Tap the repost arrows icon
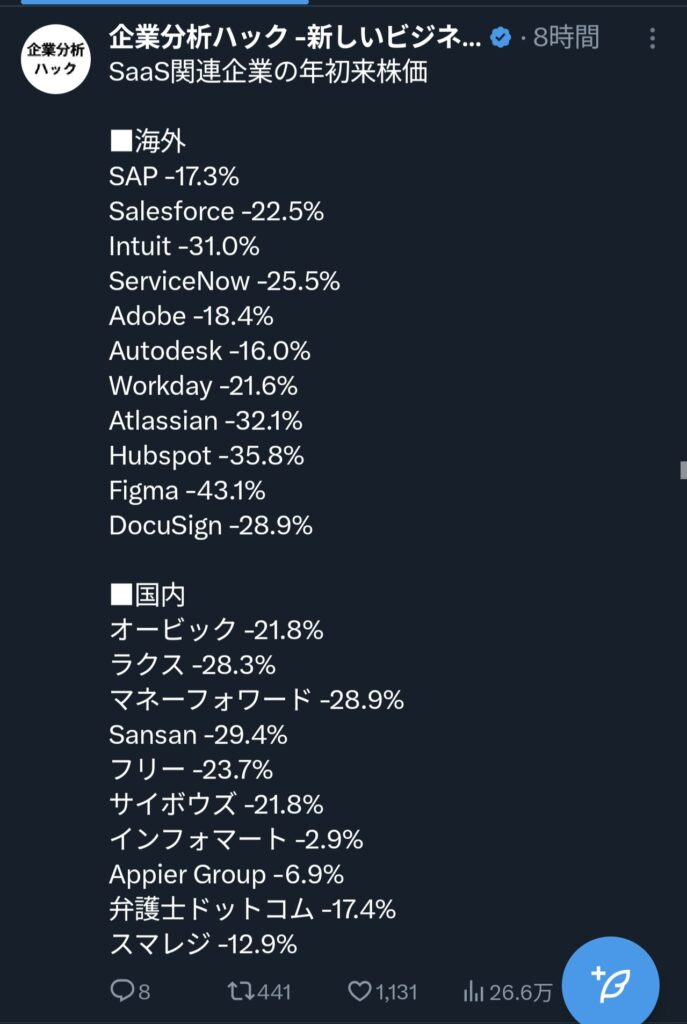This screenshot has width=687, height=1024. (x=240, y=991)
